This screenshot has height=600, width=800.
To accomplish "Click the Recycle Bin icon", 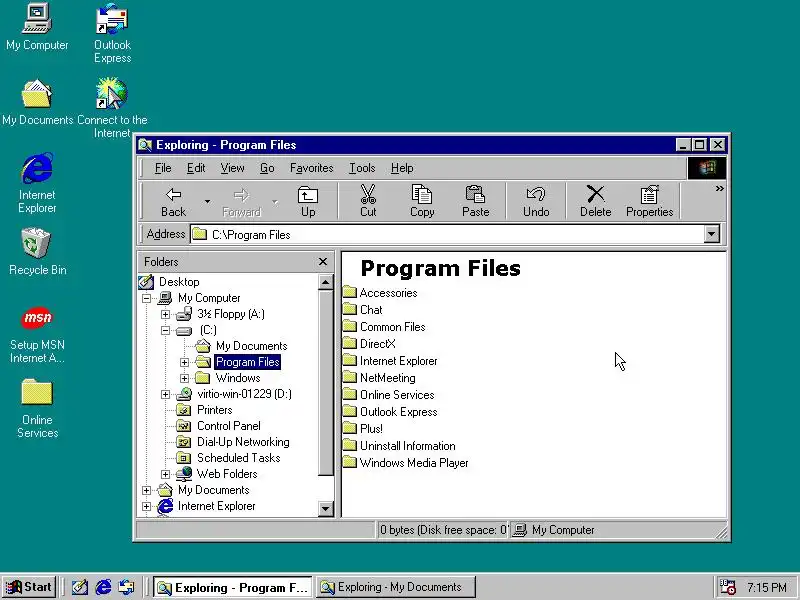I will (37, 252).
